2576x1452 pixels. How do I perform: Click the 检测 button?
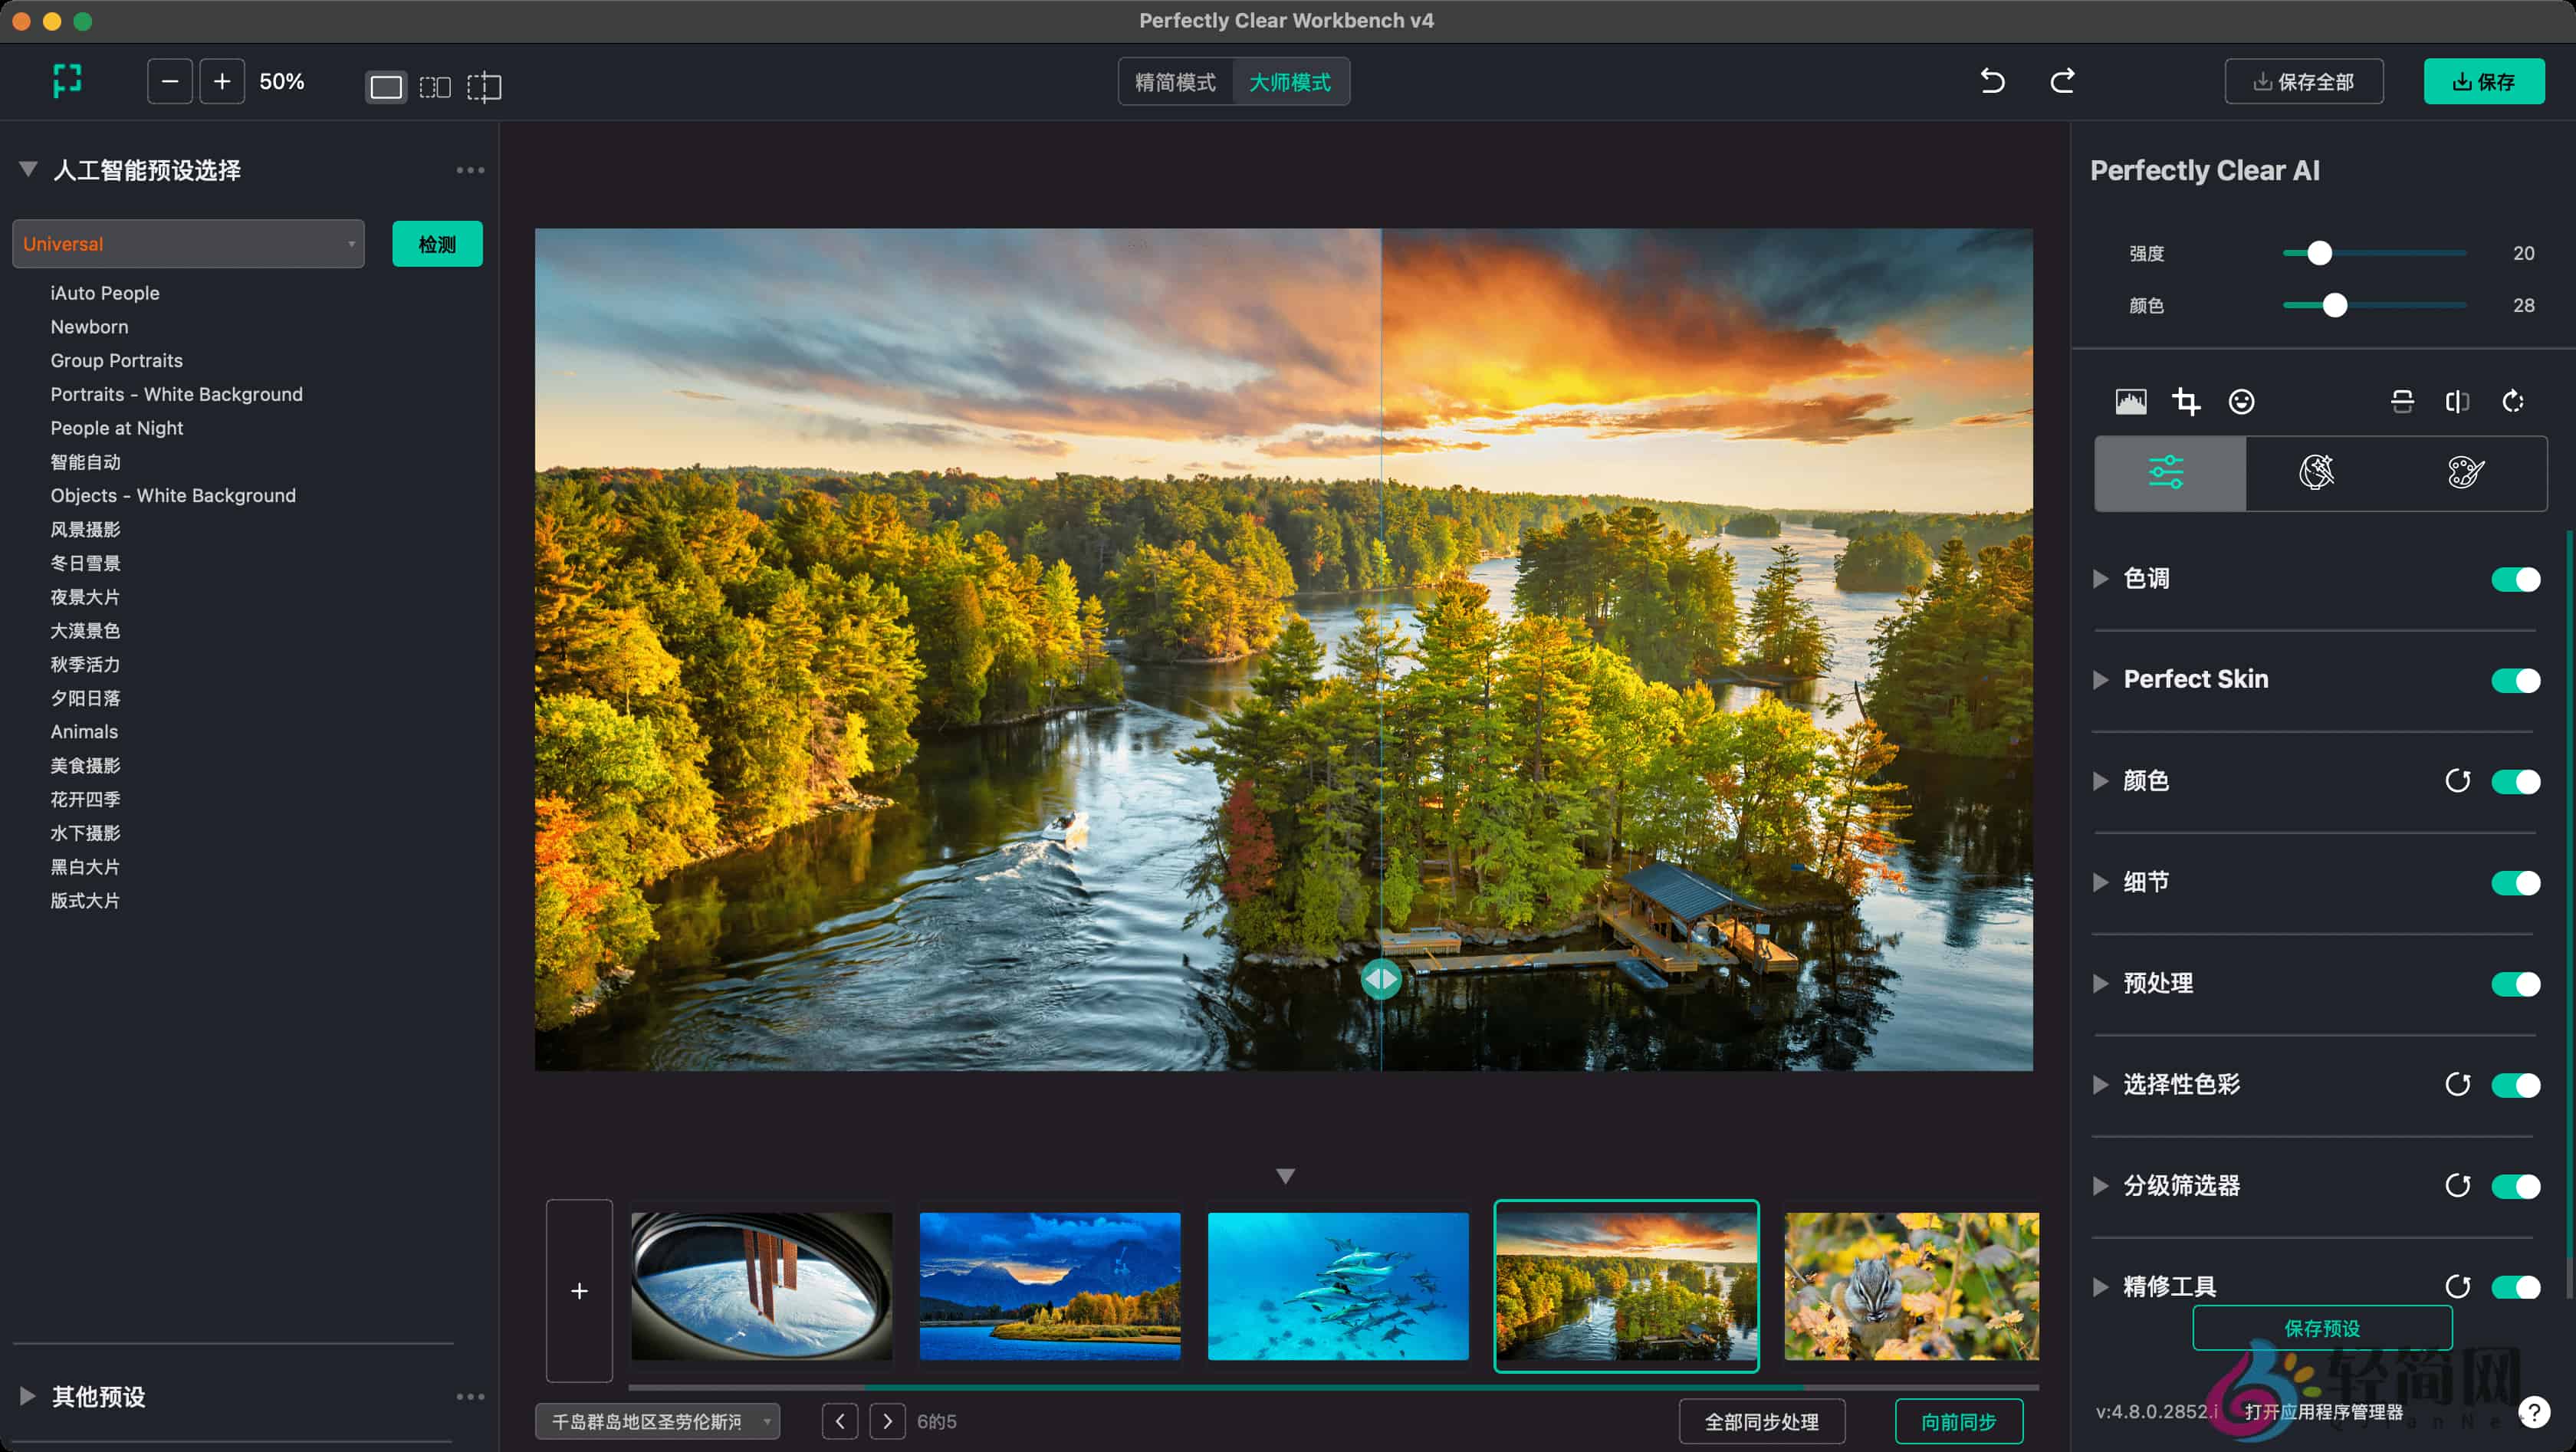[437, 244]
